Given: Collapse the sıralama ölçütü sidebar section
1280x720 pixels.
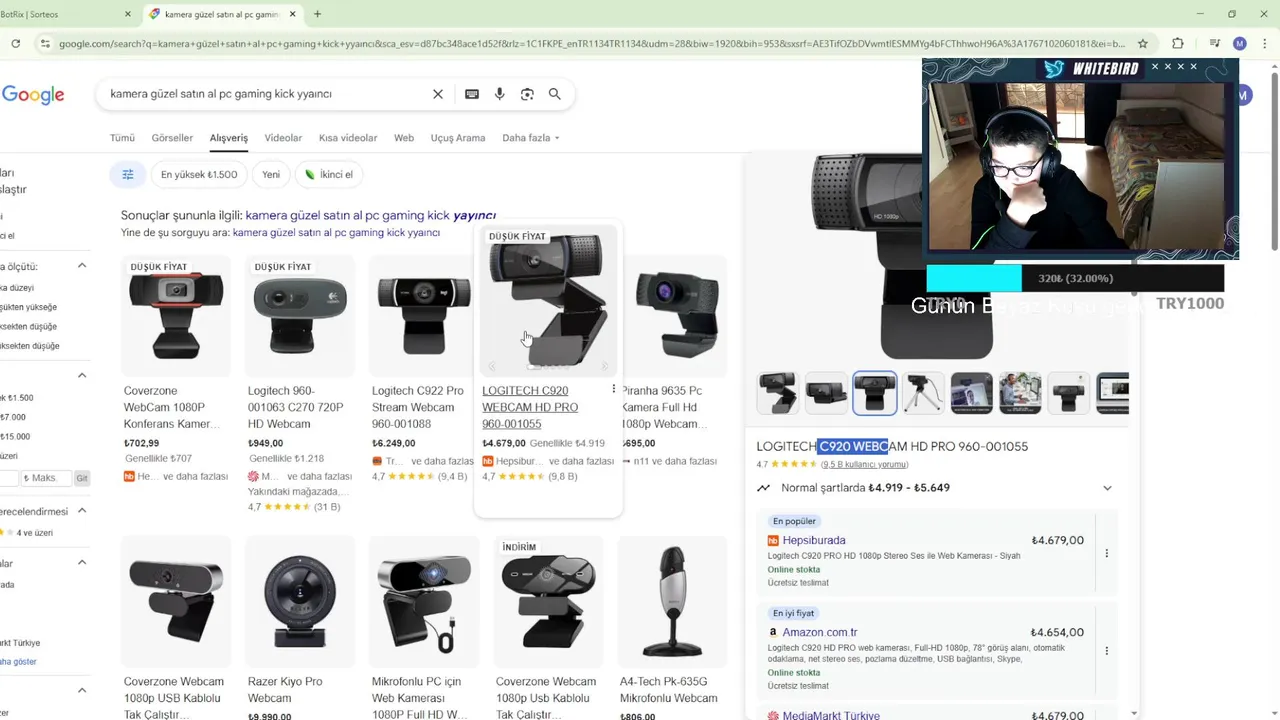Looking at the screenshot, I should tap(82, 266).
